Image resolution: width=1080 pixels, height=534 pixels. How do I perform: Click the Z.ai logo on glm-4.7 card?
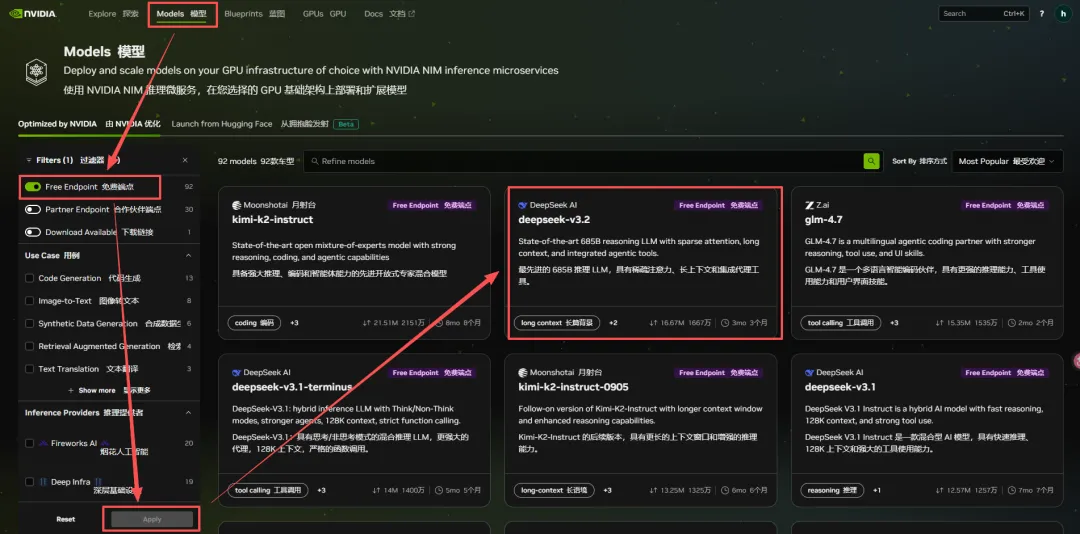(809, 205)
